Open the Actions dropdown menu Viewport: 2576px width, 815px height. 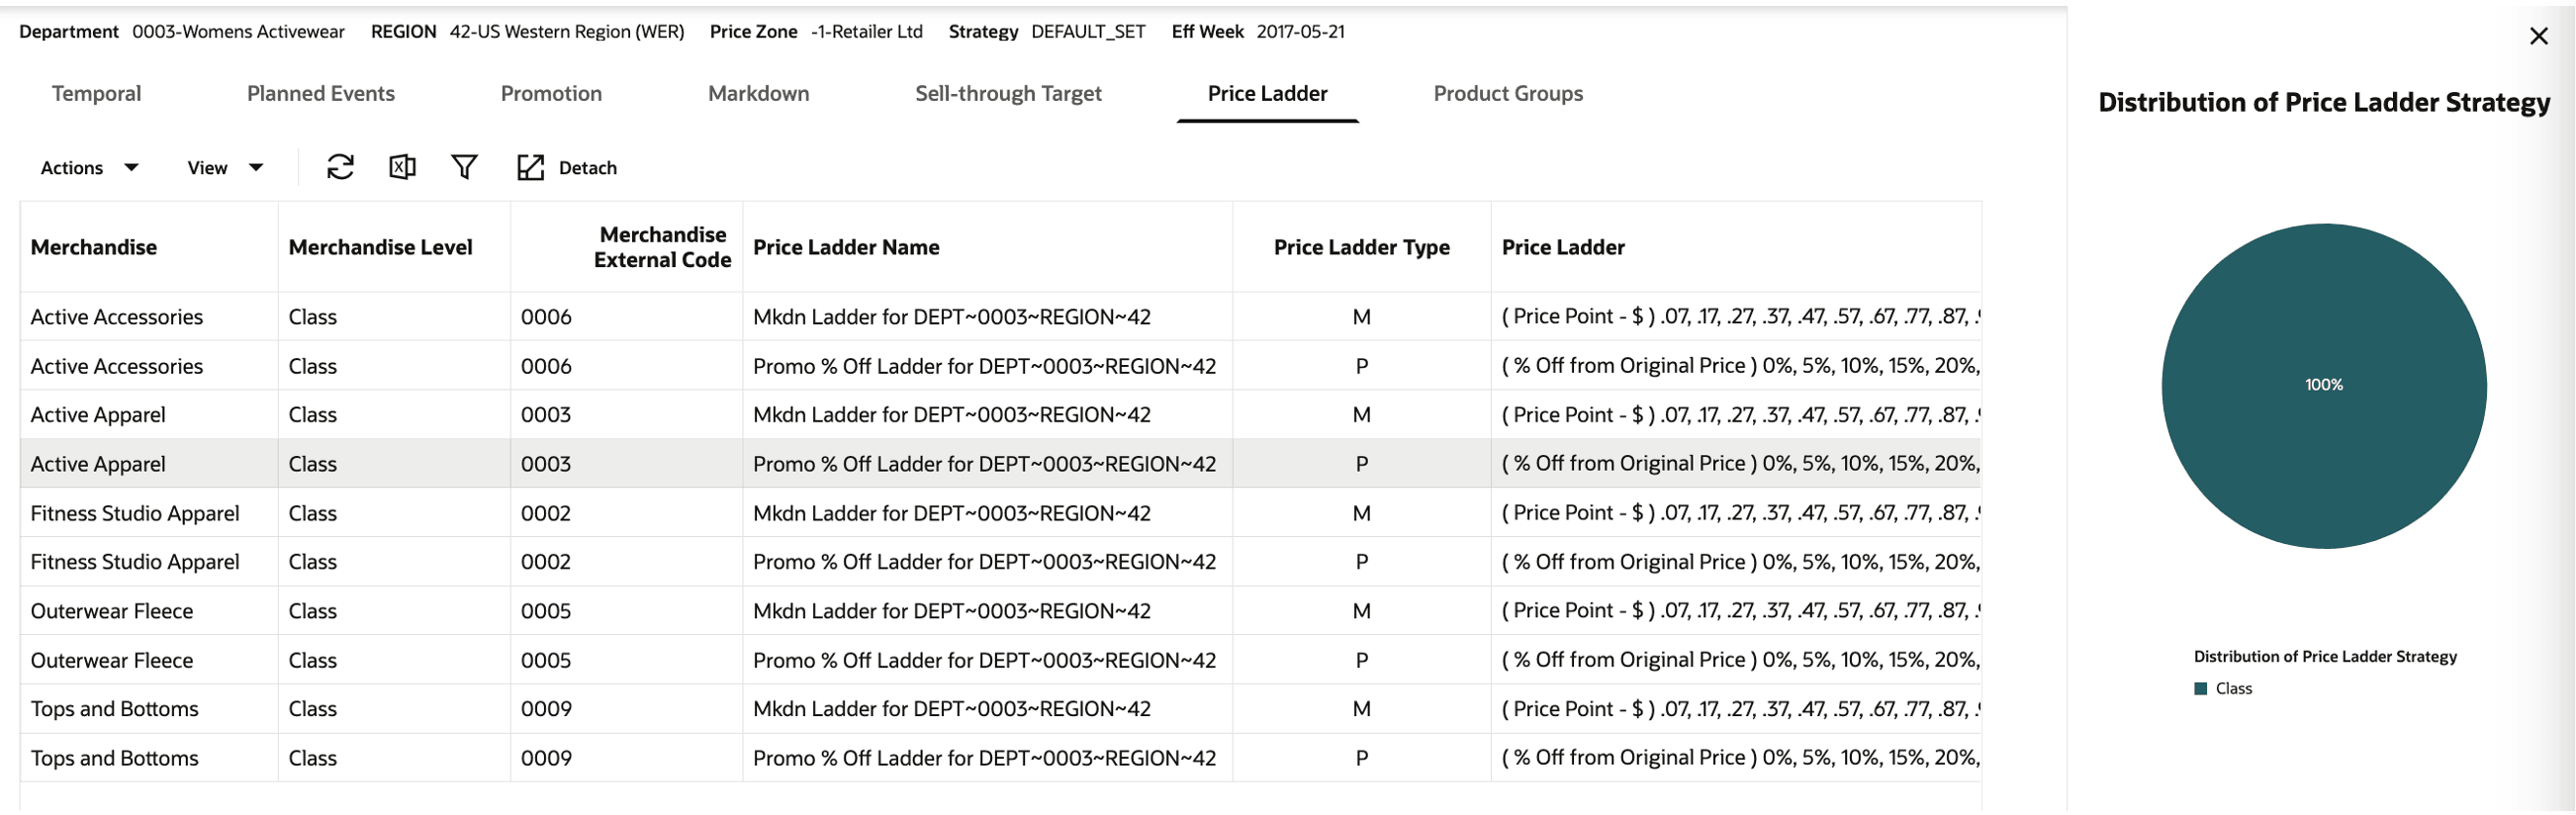tap(89, 168)
